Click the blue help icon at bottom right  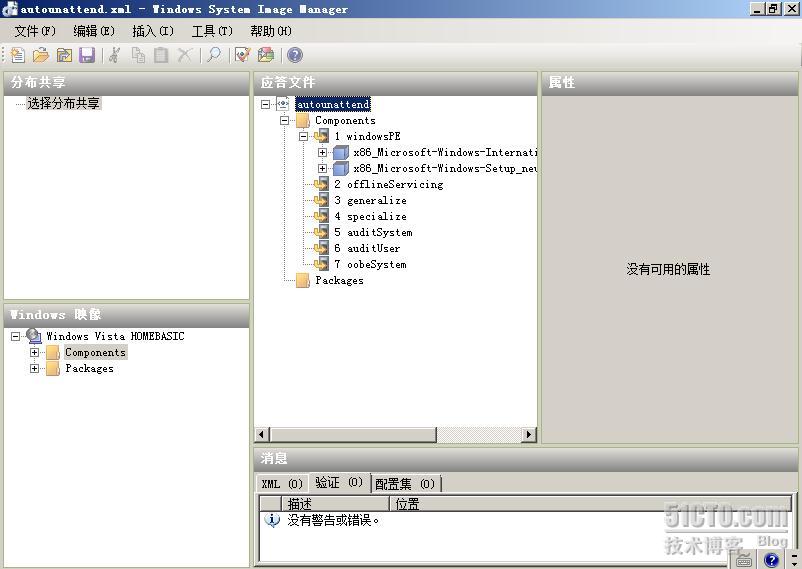pyautogui.click(x=771, y=560)
